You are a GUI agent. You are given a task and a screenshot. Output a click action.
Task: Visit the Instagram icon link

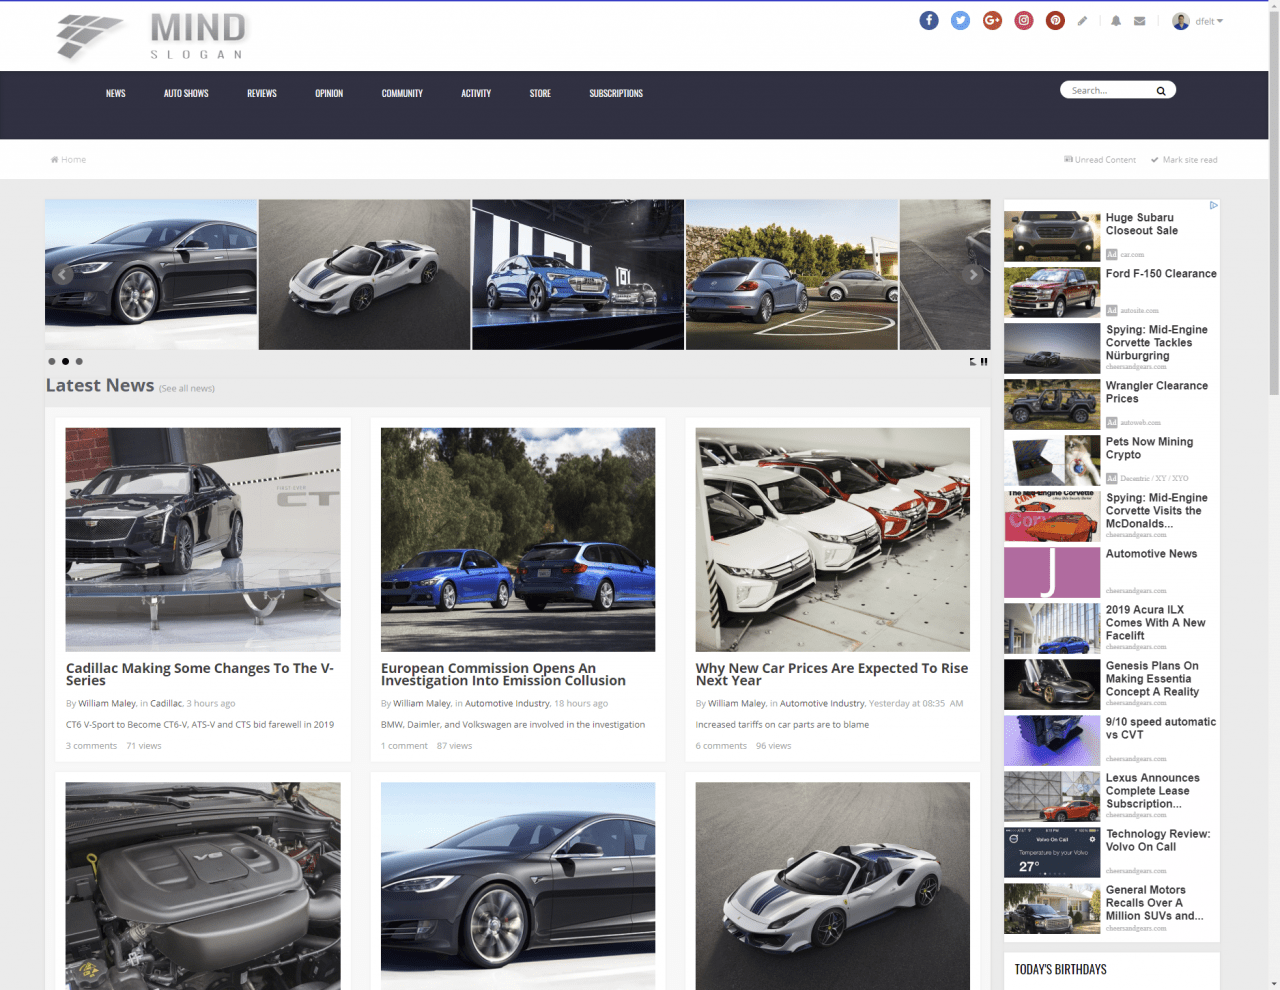pyautogui.click(x=1024, y=21)
